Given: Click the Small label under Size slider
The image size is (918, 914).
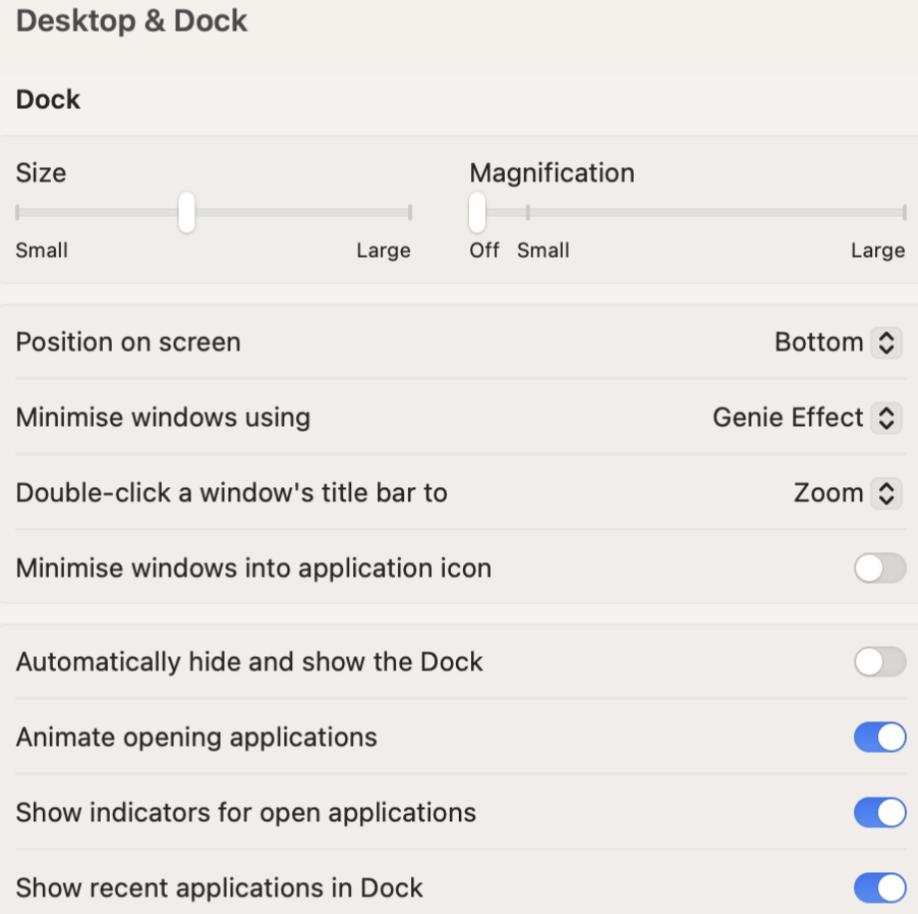Looking at the screenshot, I should click(42, 251).
